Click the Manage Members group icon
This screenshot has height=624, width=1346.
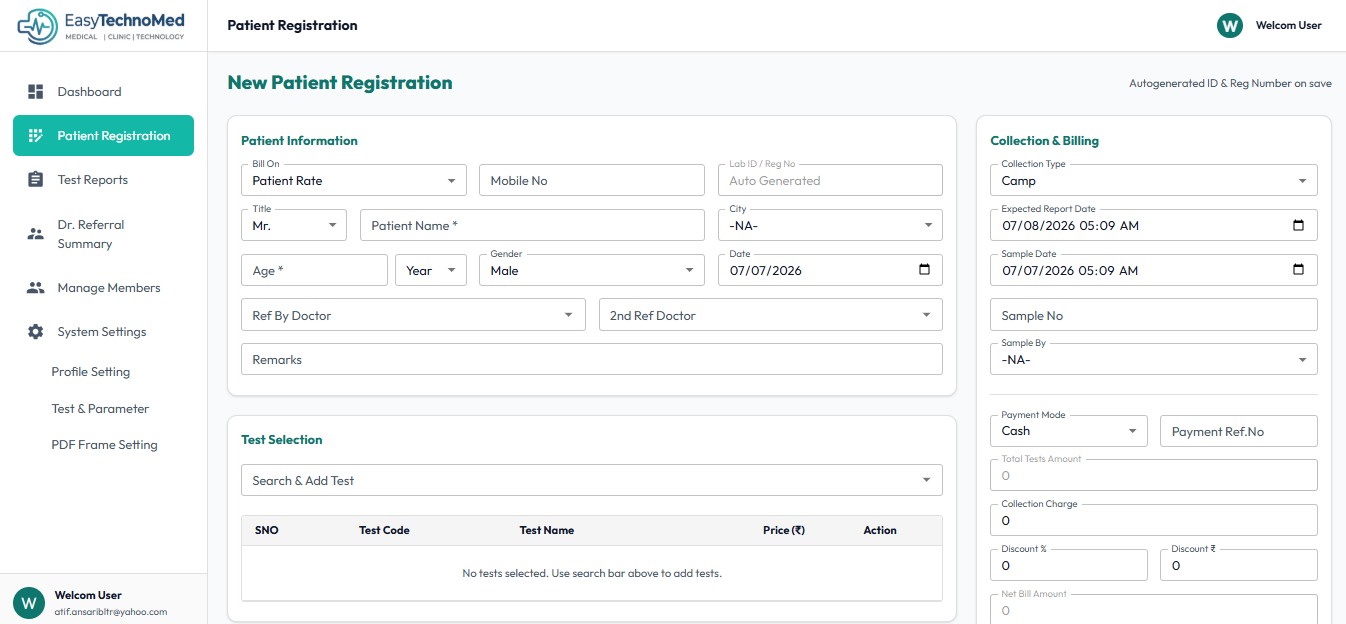point(36,288)
